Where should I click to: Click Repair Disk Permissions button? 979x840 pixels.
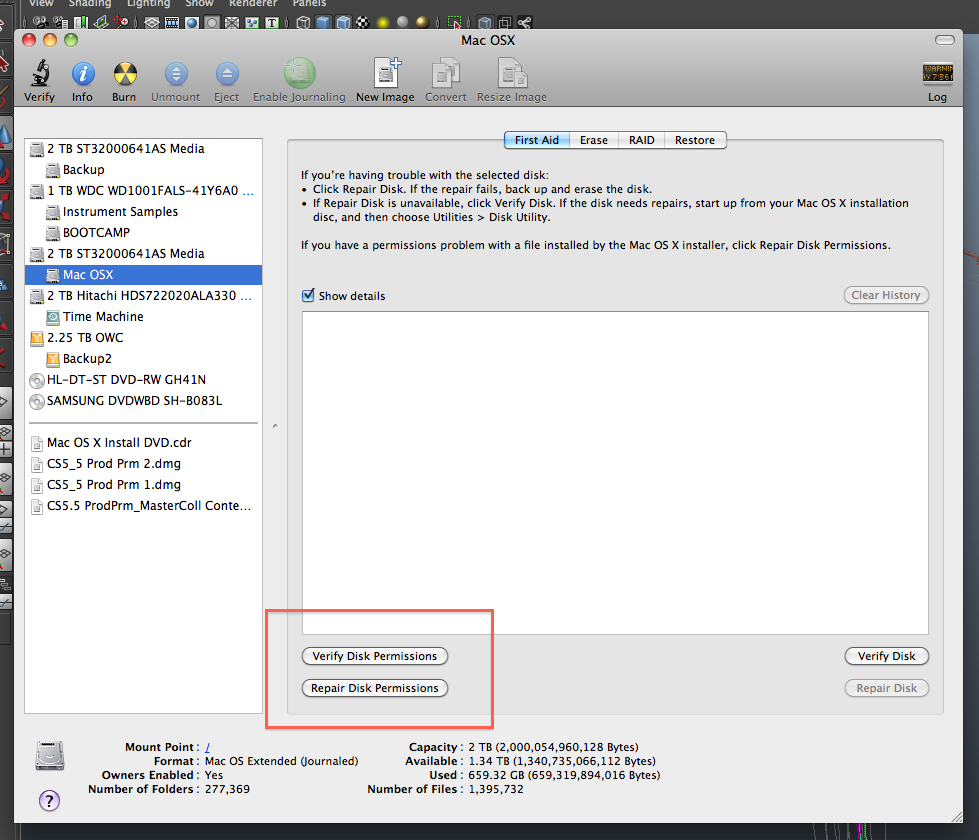pos(375,688)
